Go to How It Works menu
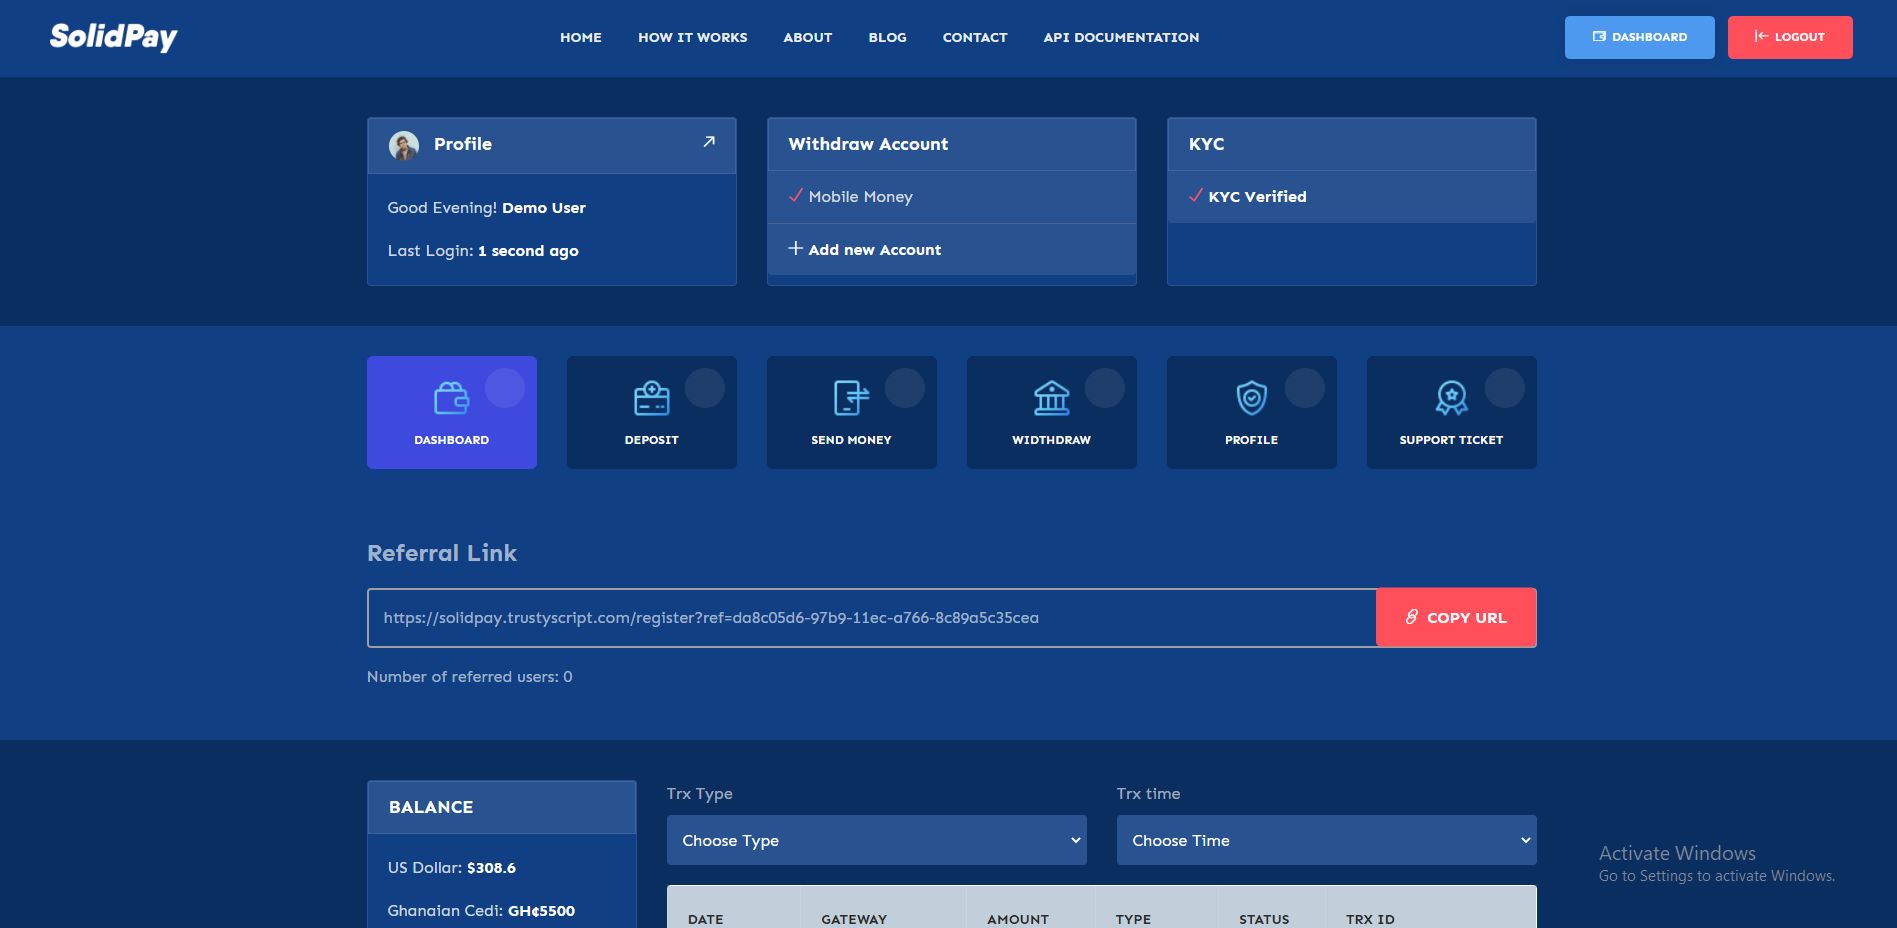 [692, 37]
